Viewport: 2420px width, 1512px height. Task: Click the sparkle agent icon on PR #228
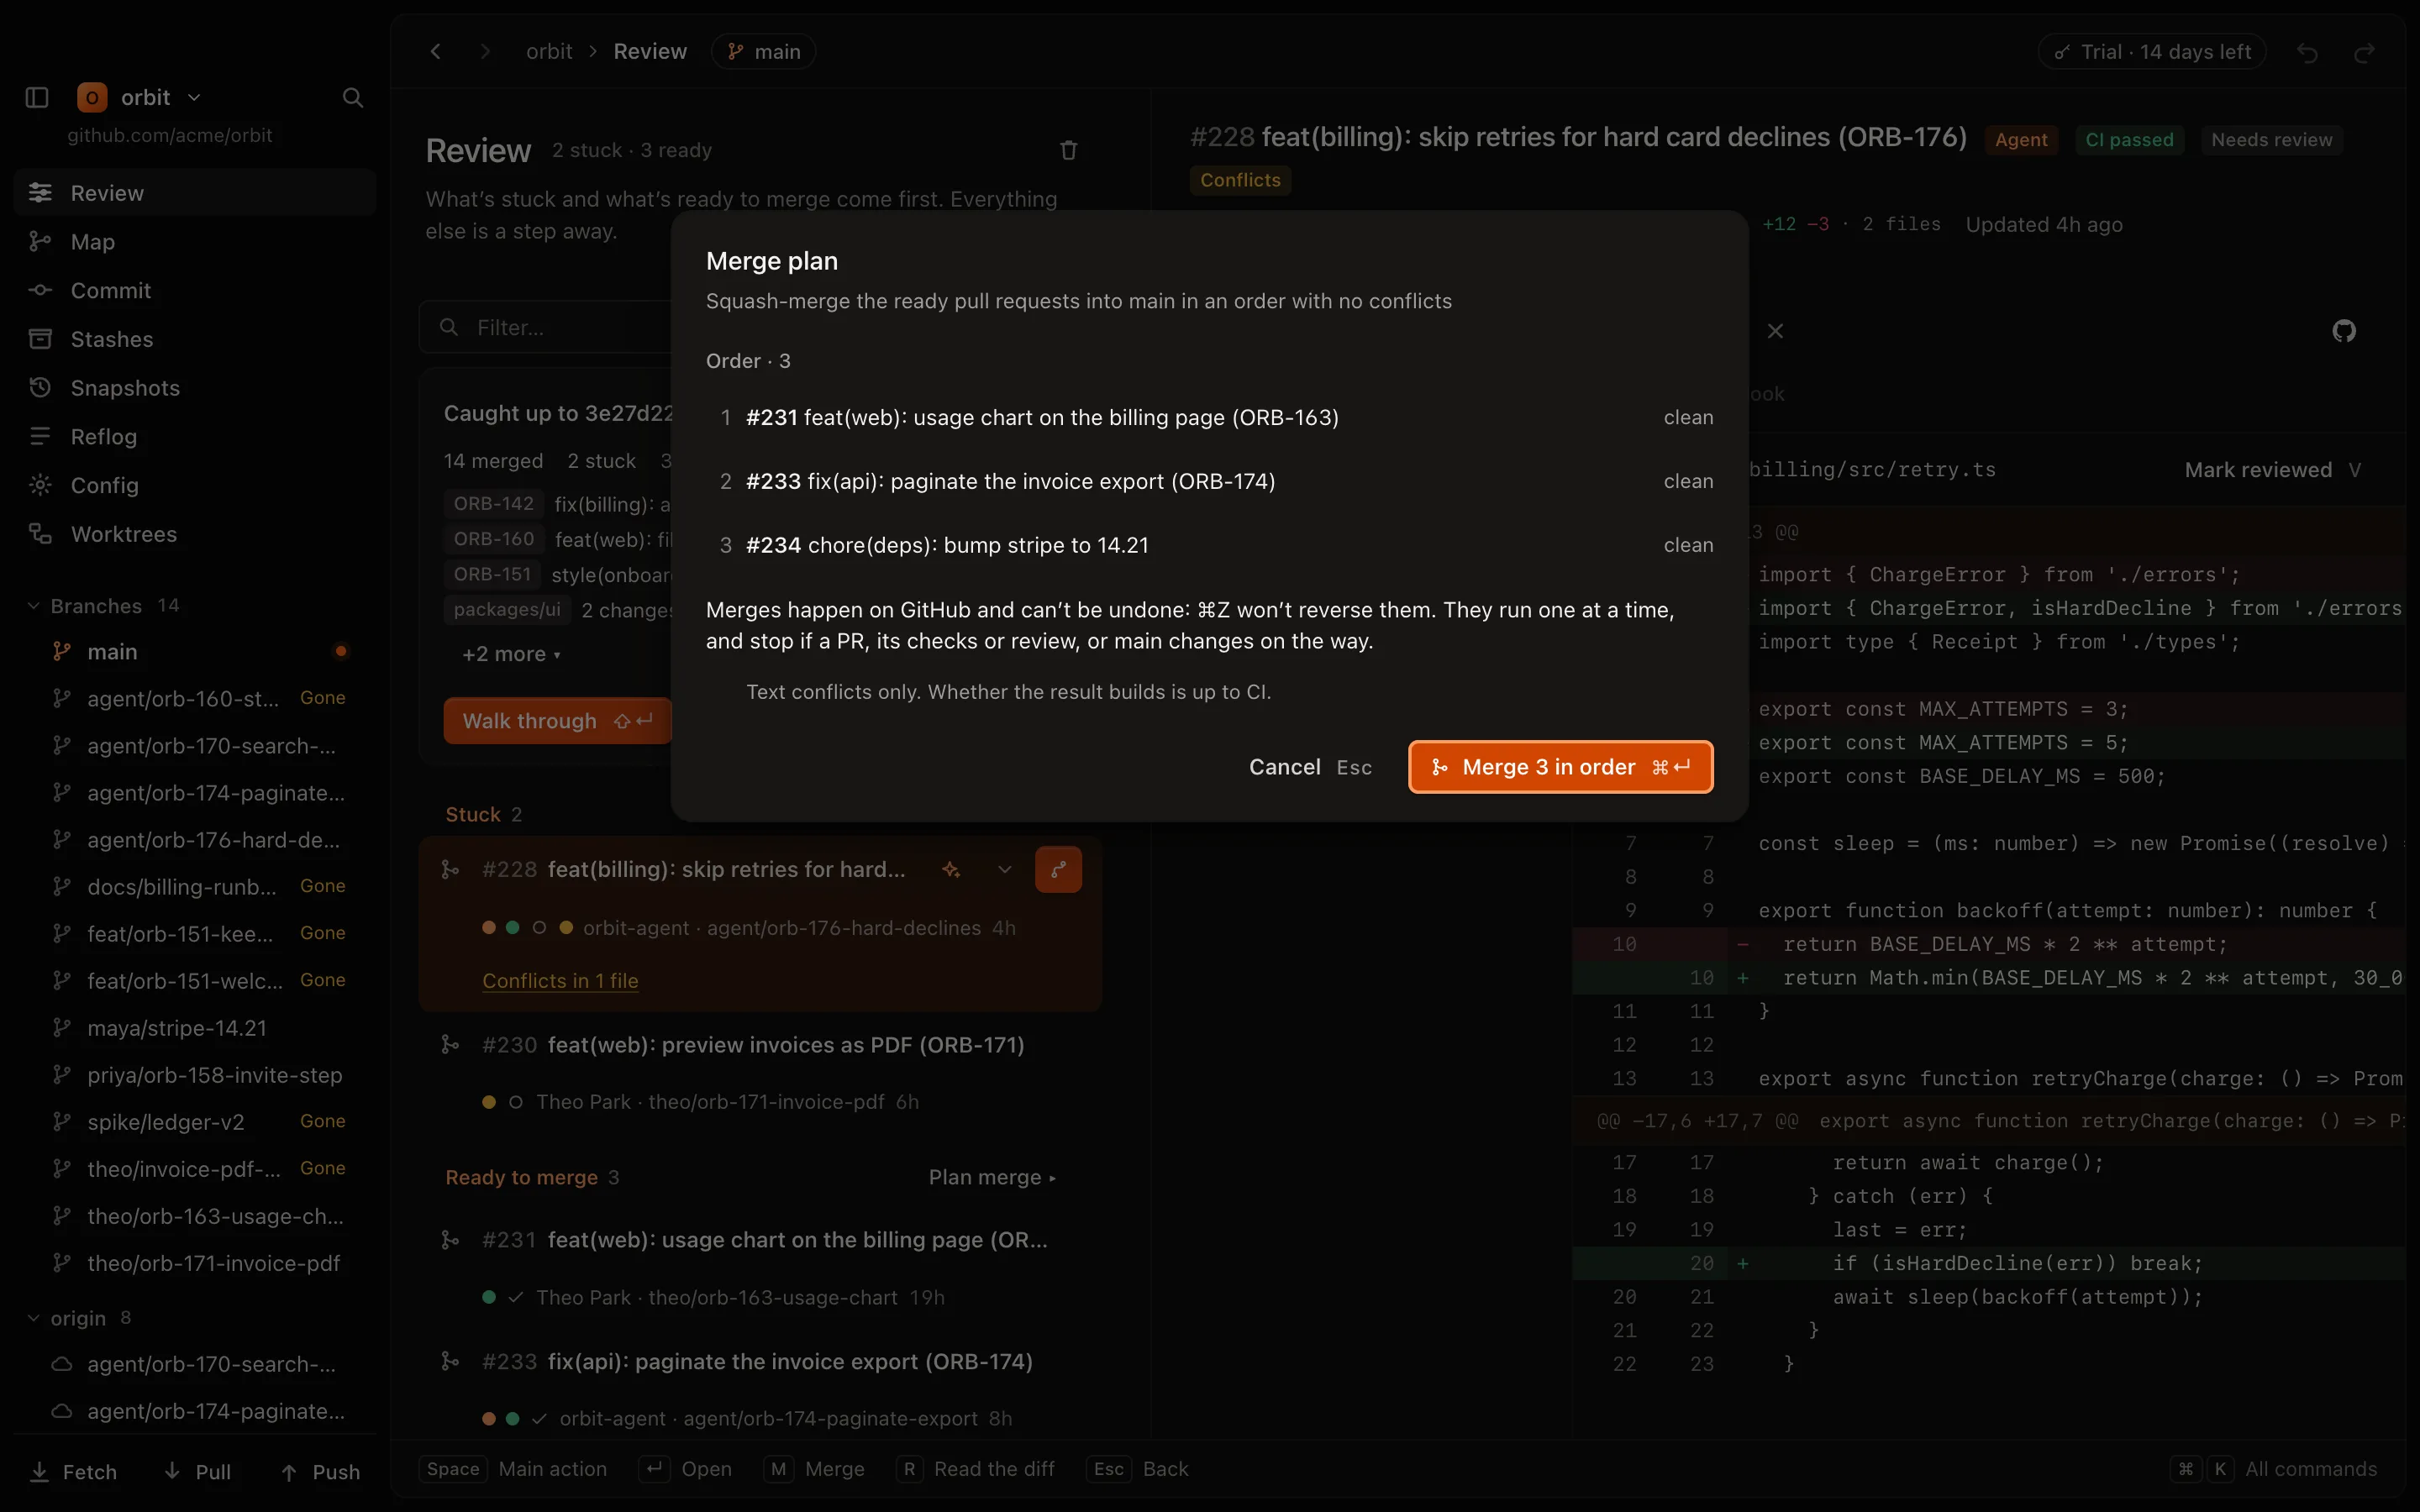(x=951, y=870)
